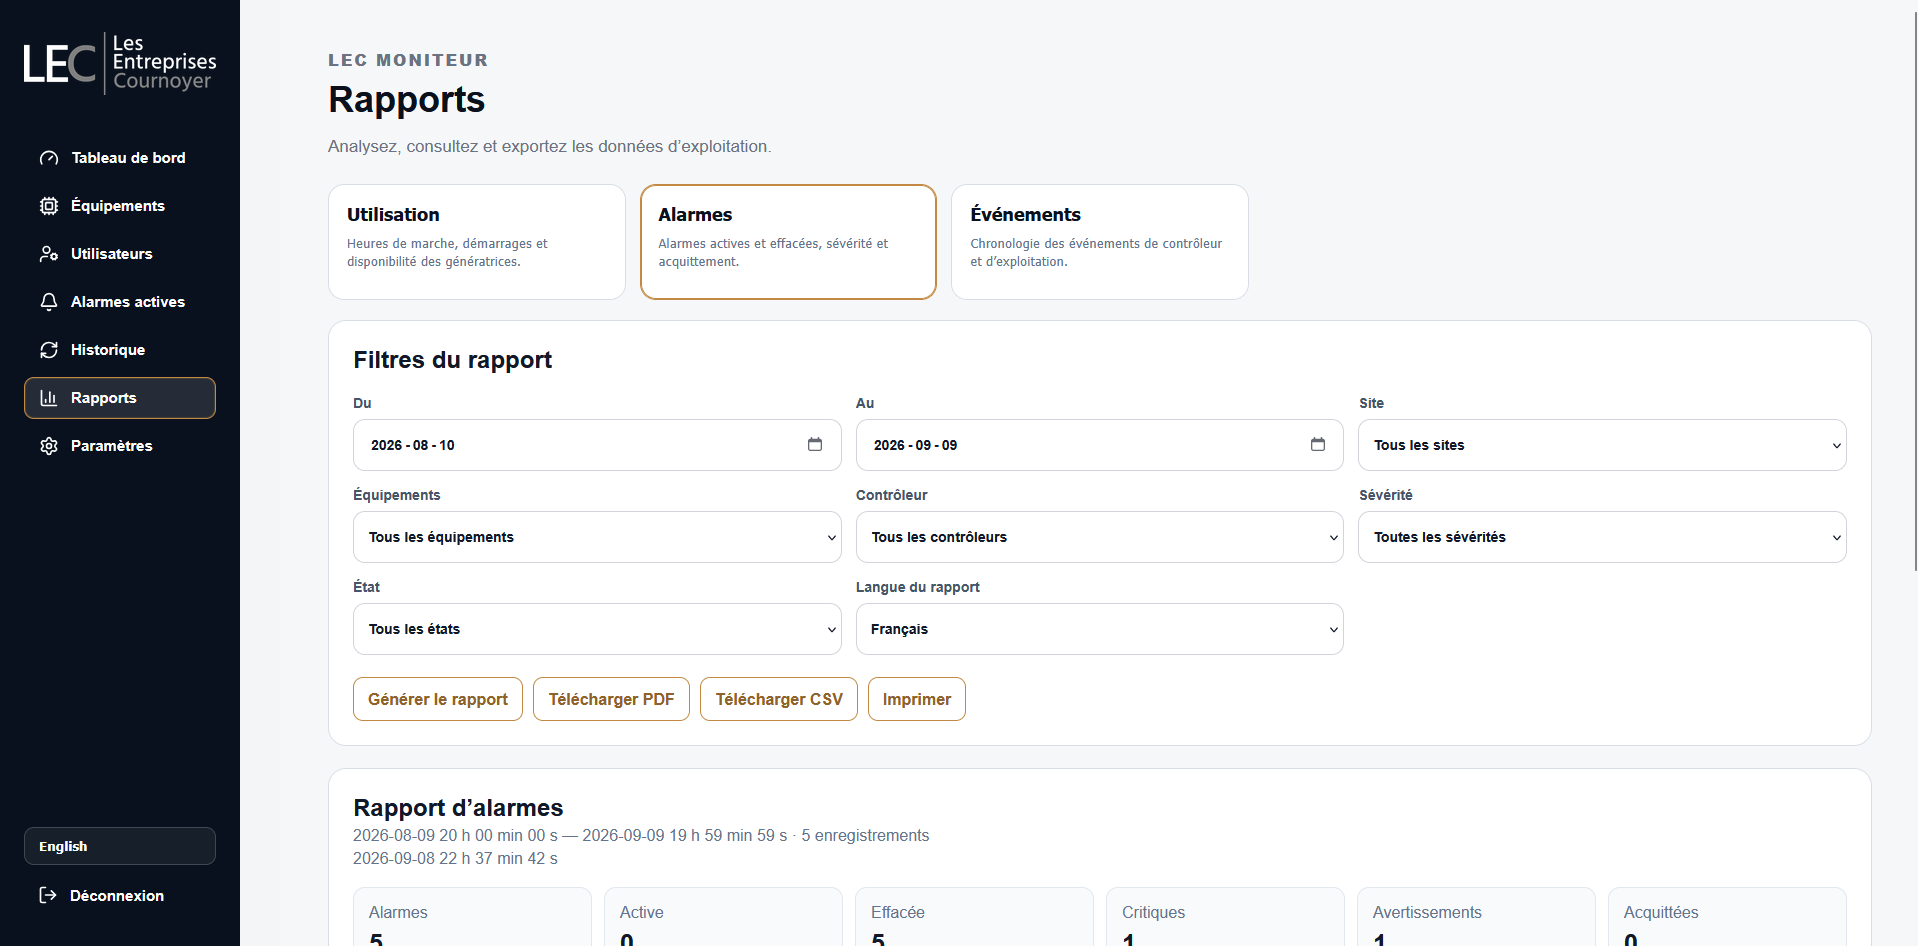Click the '5 enregistrements' date range line

tap(641, 835)
